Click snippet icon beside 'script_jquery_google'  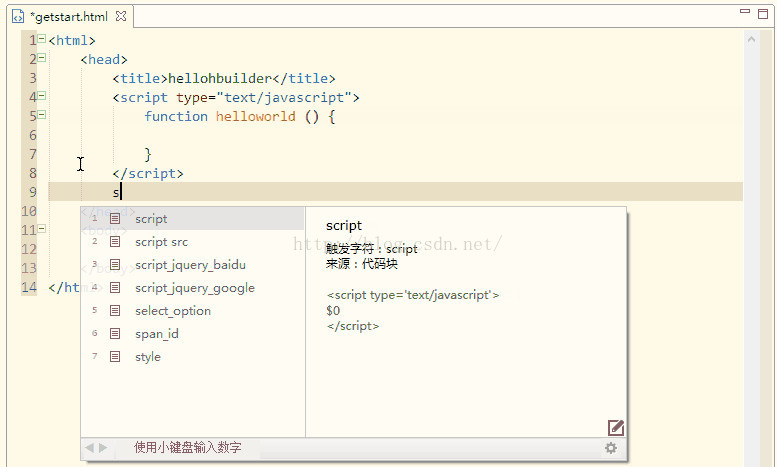pos(115,288)
